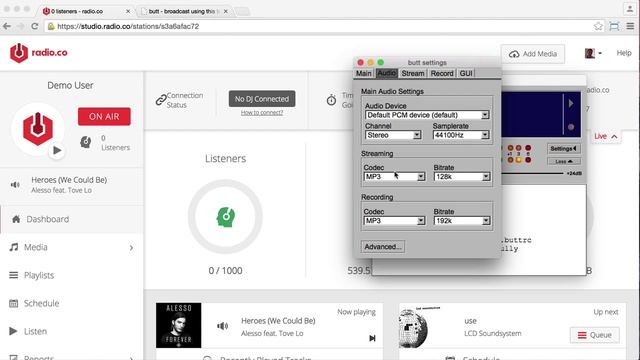Click the Media music note icon
The height and width of the screenshot is (360, 640).
14,247
